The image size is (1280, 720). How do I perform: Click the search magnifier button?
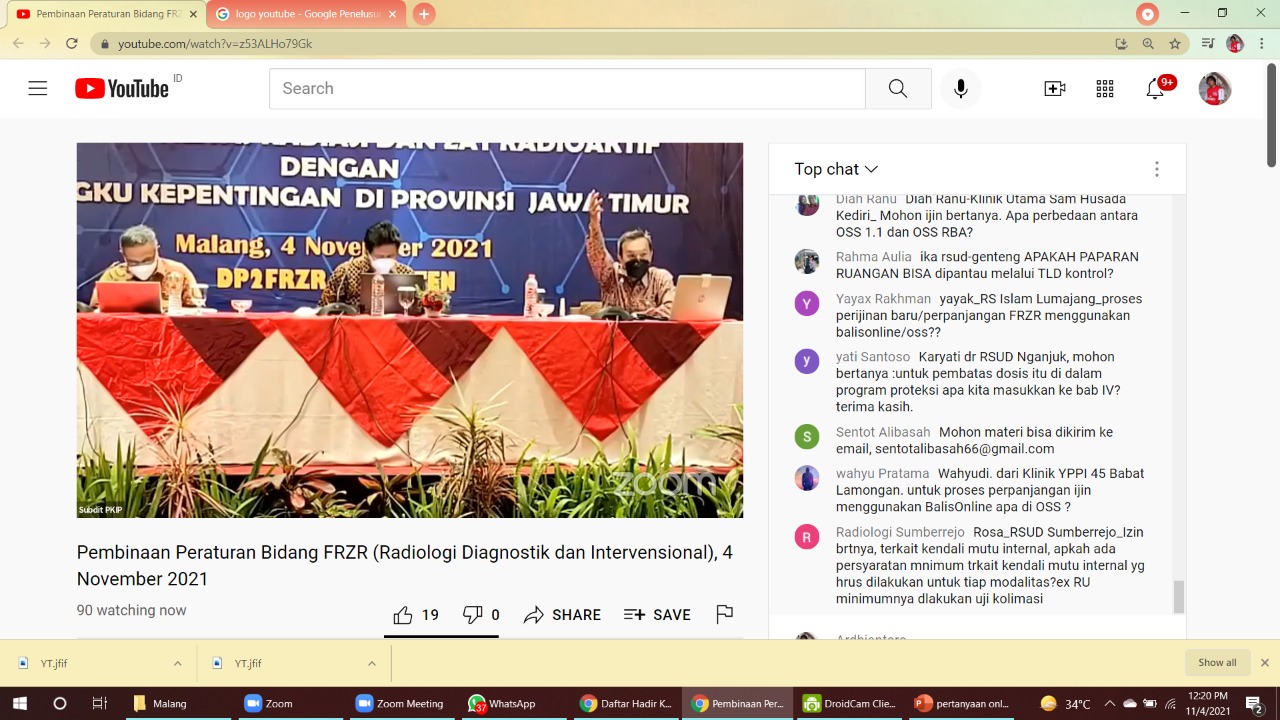pos(898,89)
